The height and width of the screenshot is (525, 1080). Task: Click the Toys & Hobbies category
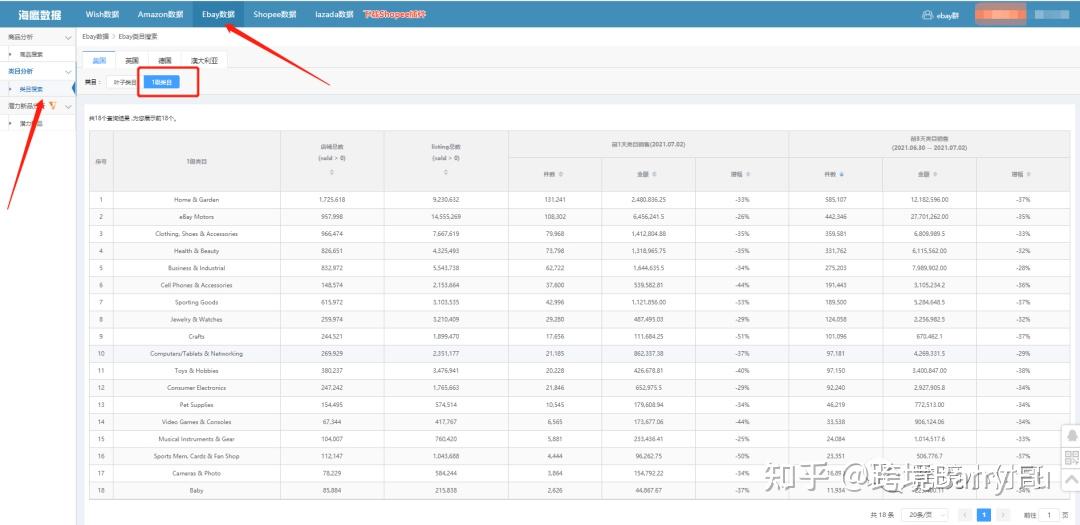(196, 371)
